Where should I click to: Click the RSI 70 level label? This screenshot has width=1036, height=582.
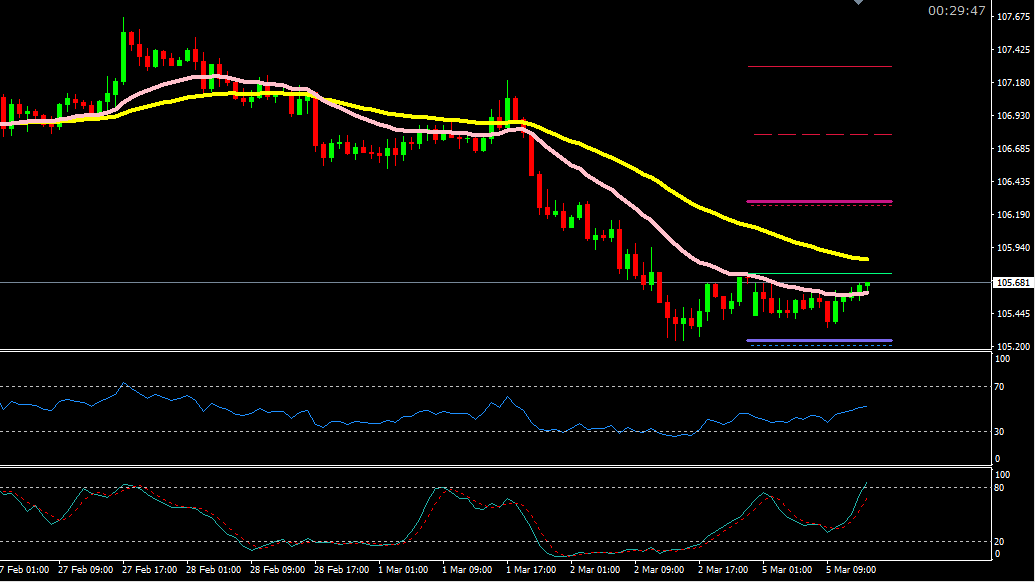[999, 387]
